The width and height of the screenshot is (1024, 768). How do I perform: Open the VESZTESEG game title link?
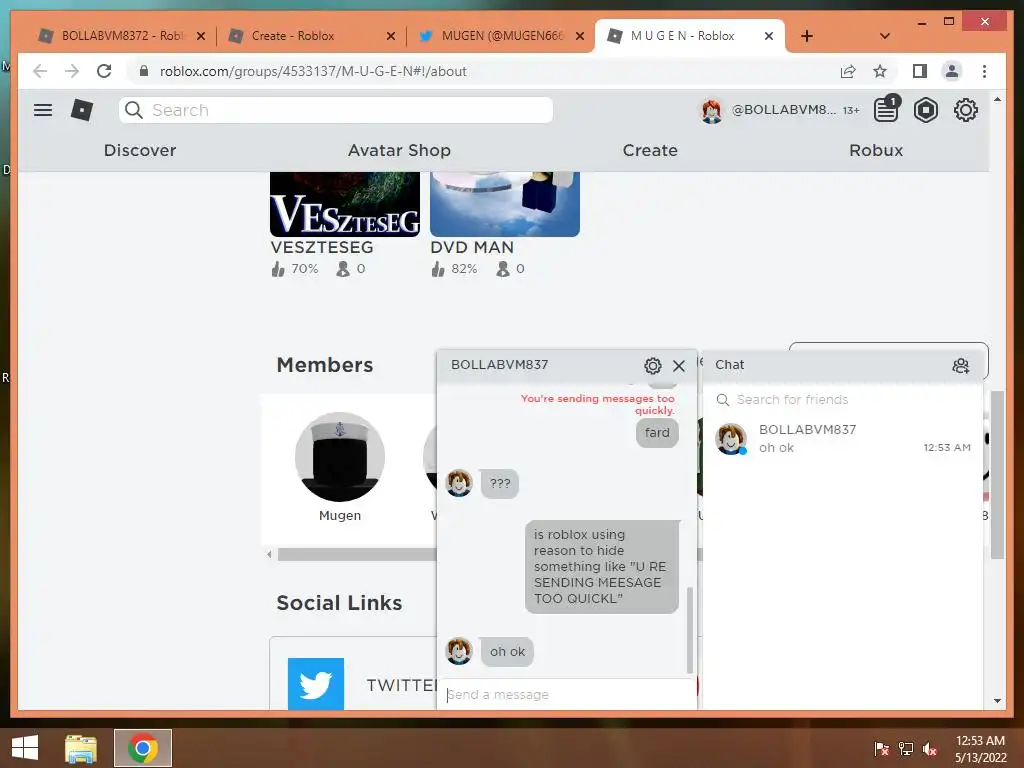(322, 248)
